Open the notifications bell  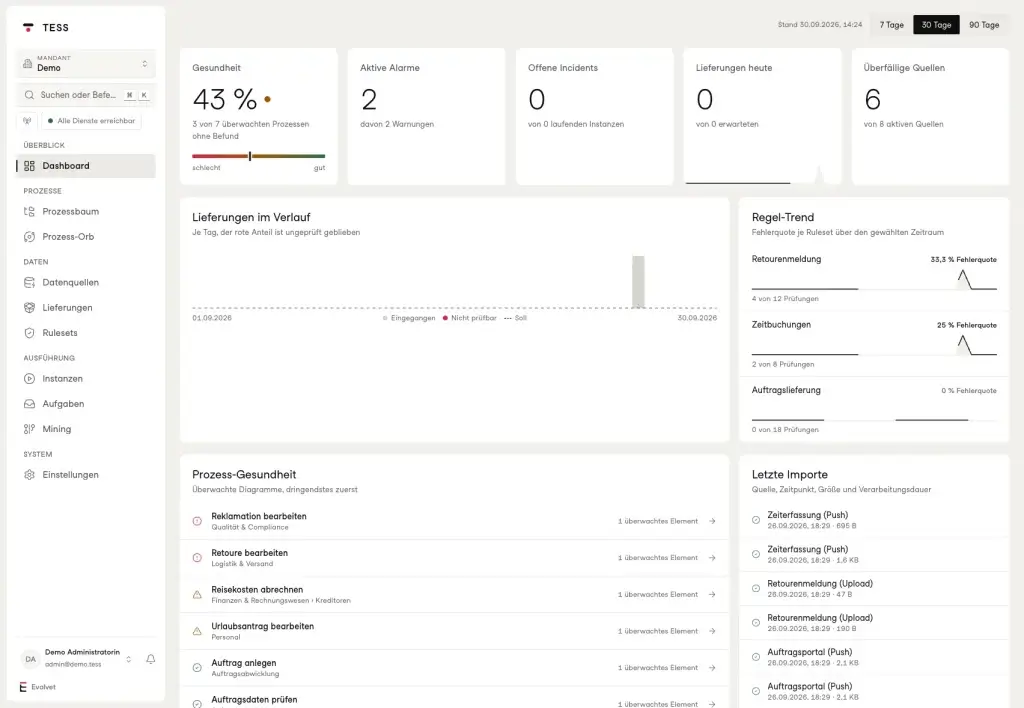[151, 659]
